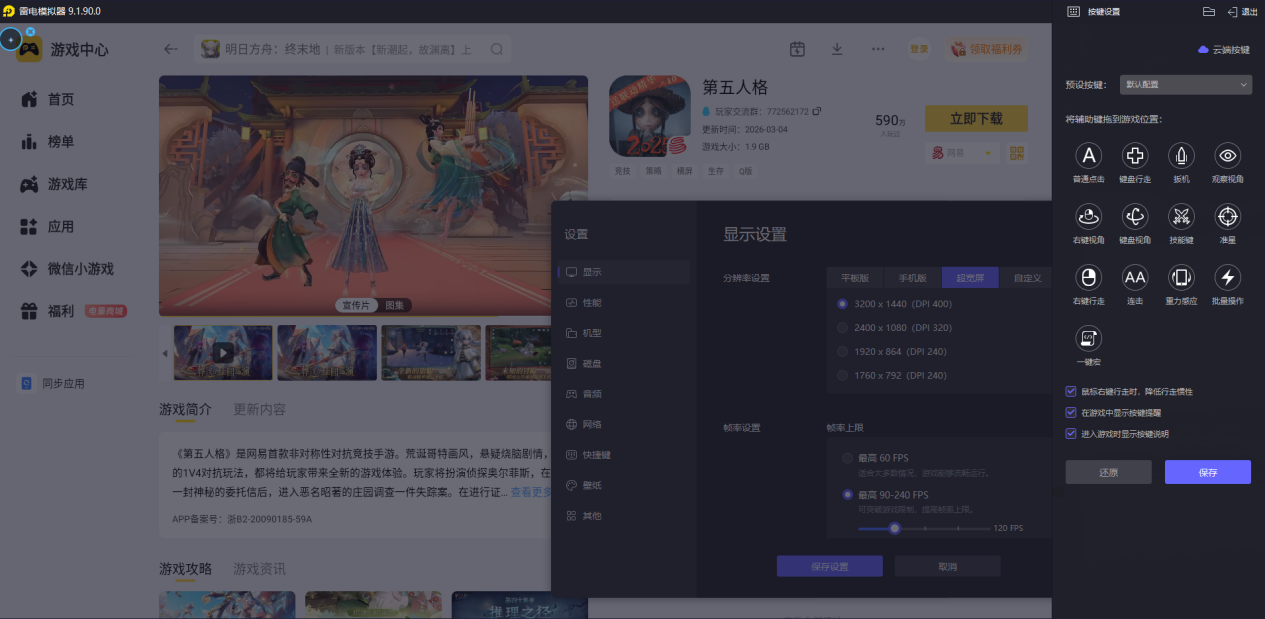1265x619 pixels.
Task: Select the 键盘视角 key icon
Action: 1135,216
